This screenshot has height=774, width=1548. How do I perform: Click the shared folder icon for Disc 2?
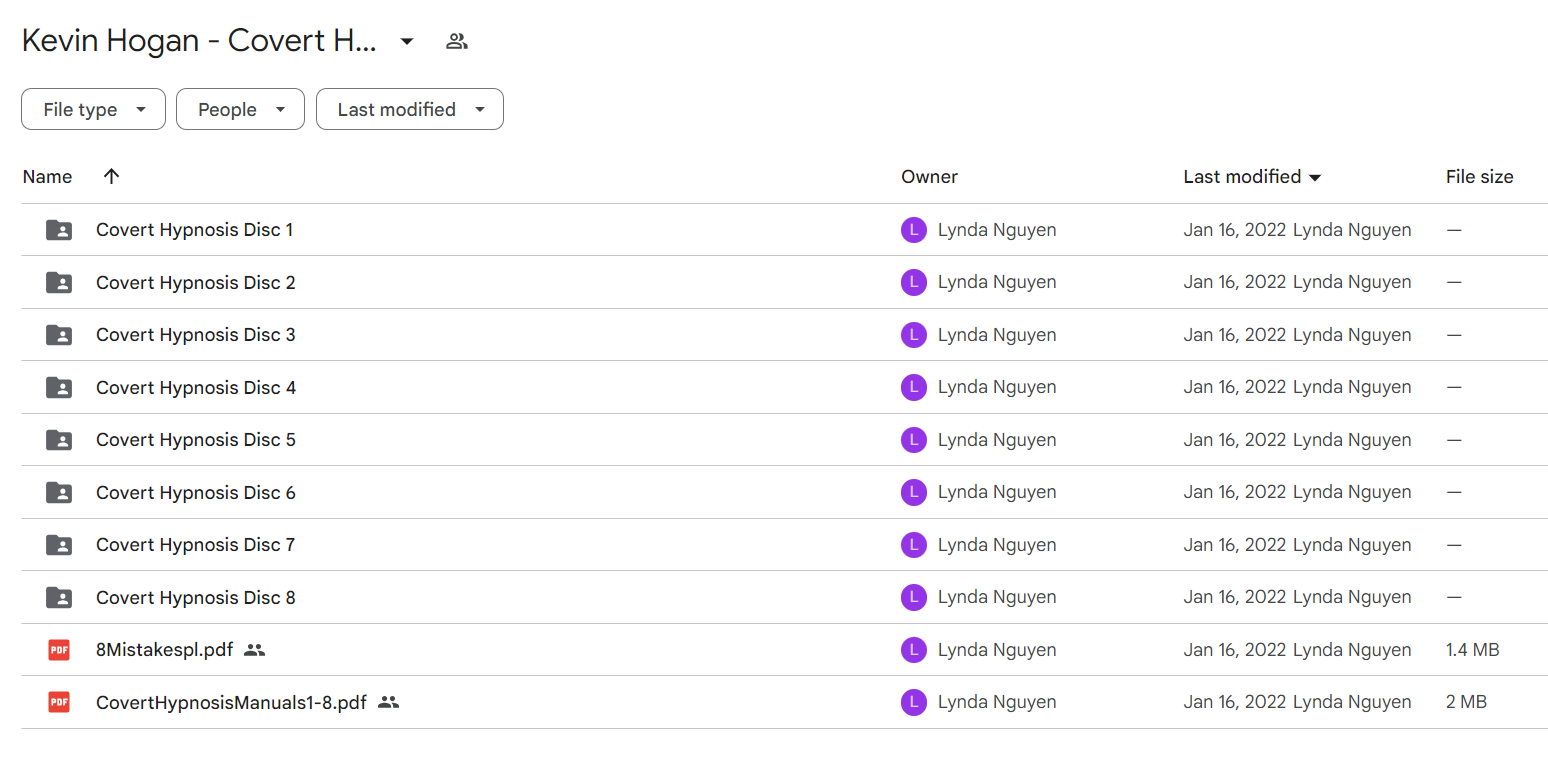tap(59, 282)
